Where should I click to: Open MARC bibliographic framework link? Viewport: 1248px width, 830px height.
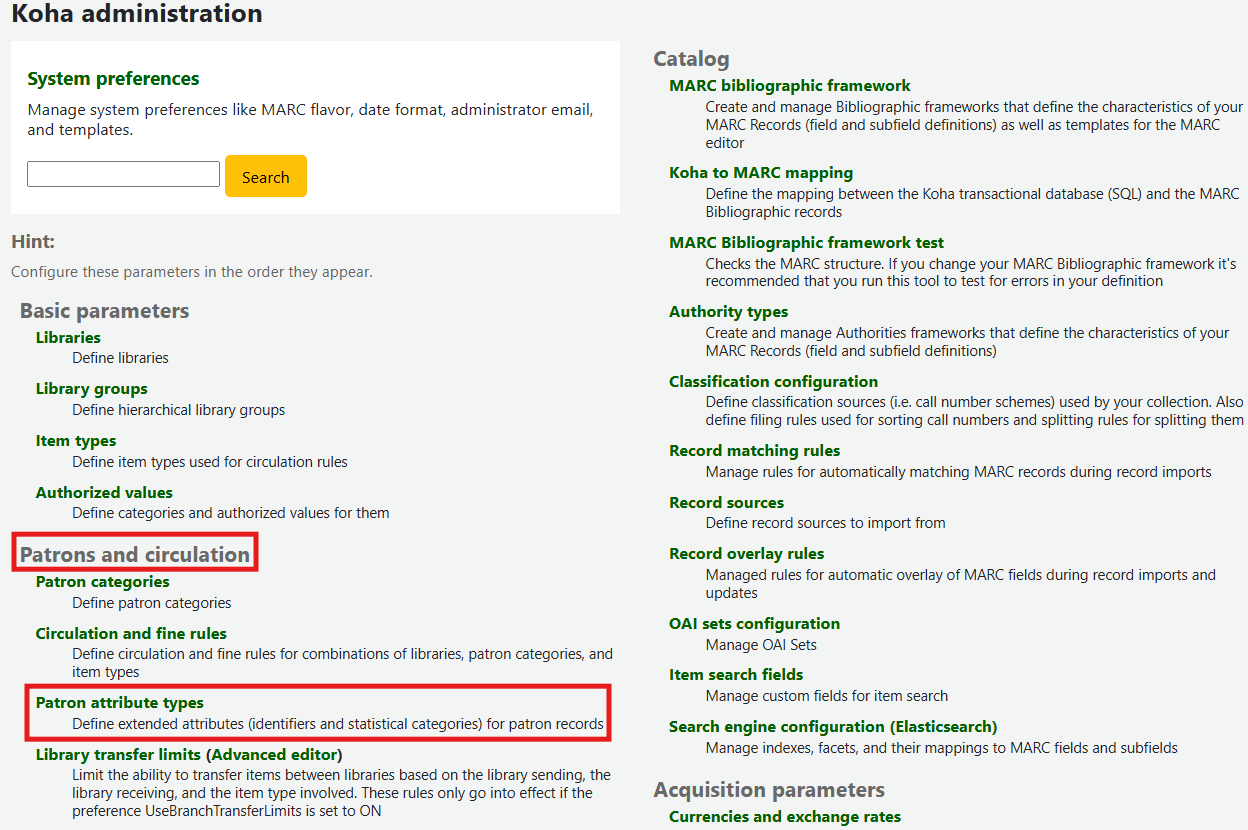(x=790, y=85)
